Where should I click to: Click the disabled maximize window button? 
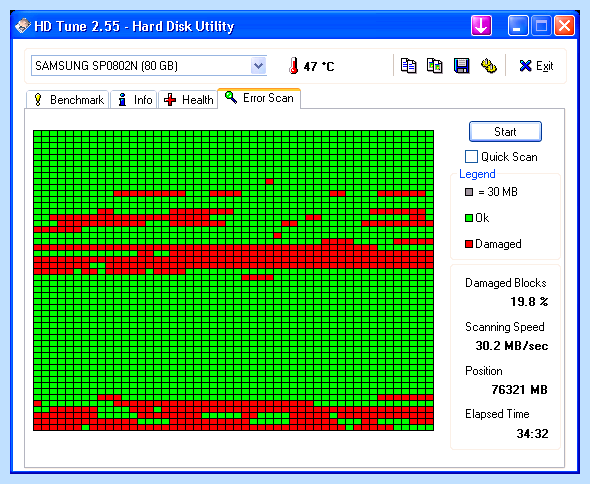coord(541,26)
